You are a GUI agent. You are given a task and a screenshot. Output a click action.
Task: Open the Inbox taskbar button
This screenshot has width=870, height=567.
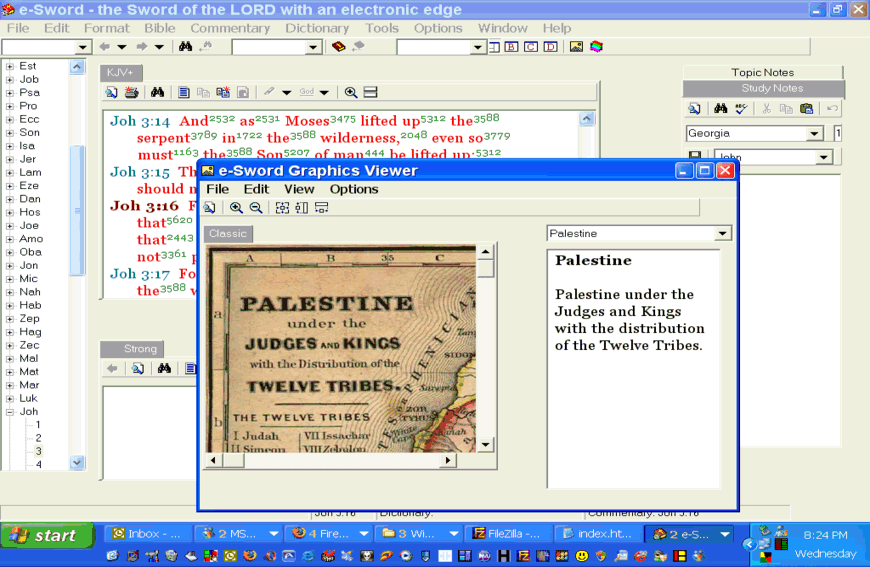[148, 534]
